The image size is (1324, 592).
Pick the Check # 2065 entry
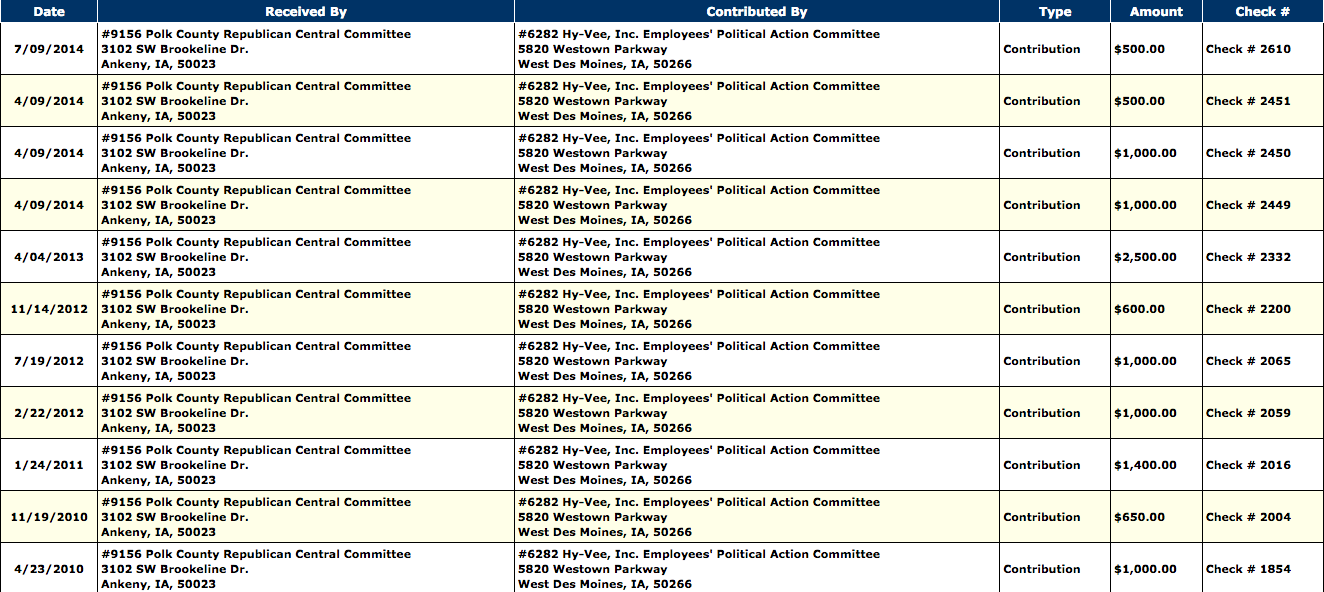(1248, 361)
